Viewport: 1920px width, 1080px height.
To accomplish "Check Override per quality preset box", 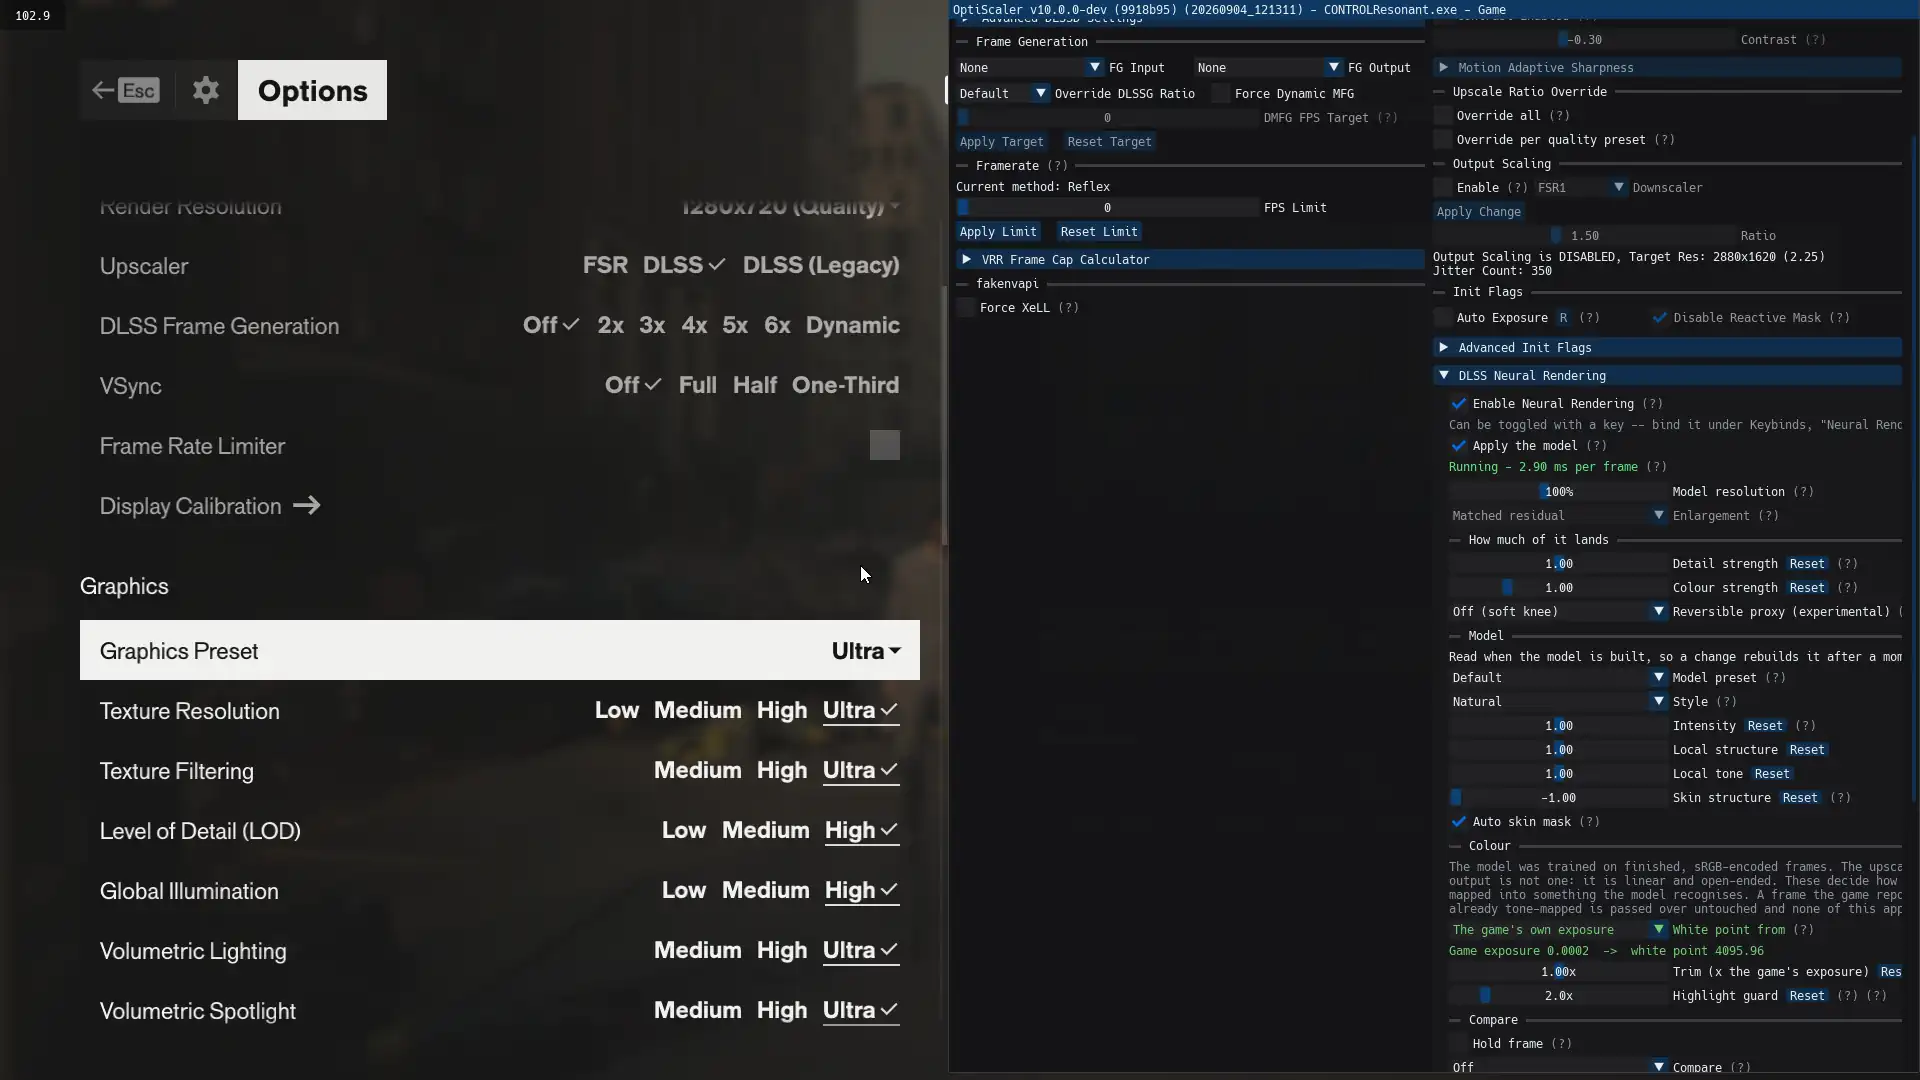I will (x=1443, y=140).
